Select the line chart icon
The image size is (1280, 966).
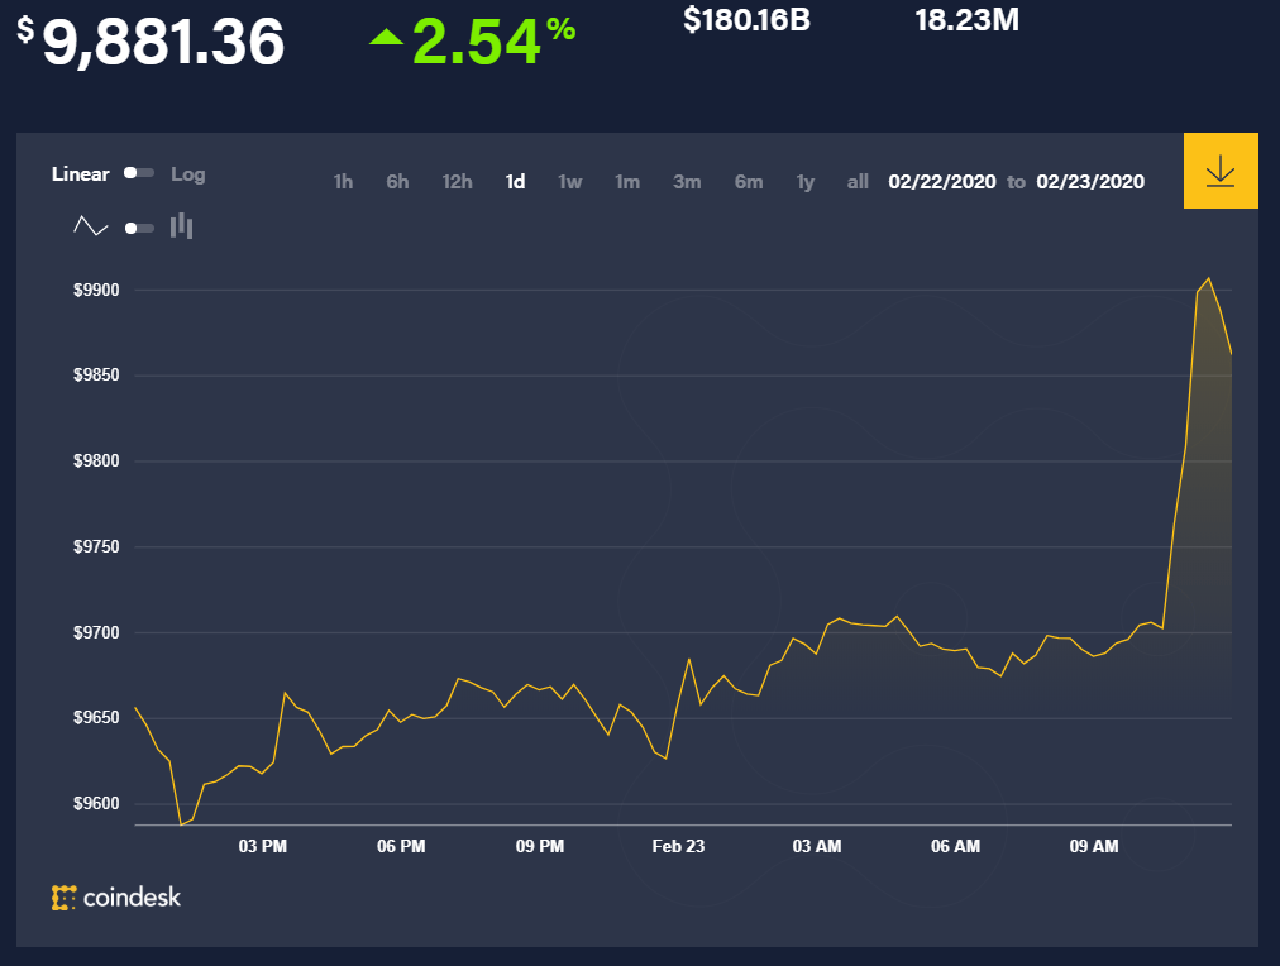[x=91, y=227]
